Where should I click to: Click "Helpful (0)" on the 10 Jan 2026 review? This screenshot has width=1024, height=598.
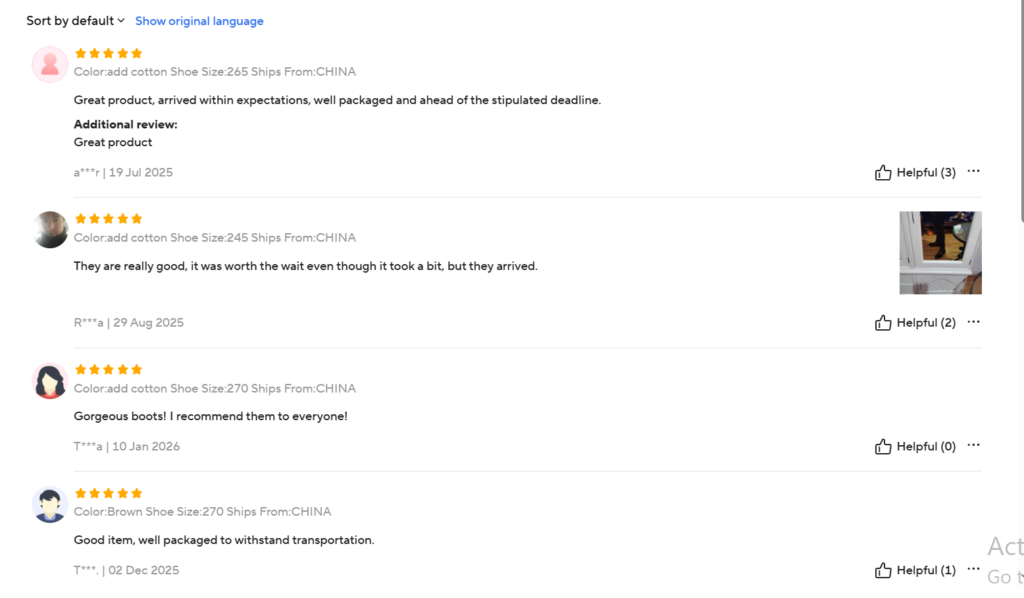tap(926, 447)
